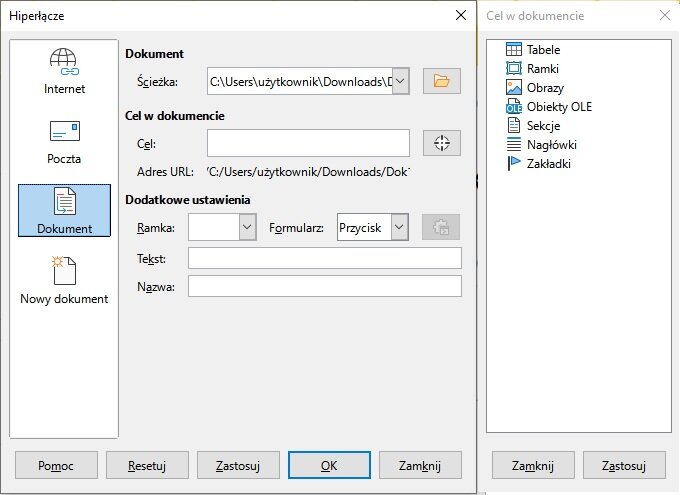Select the Internet hyperlink type
Screen dimensions: 680x495
(64, 71)
